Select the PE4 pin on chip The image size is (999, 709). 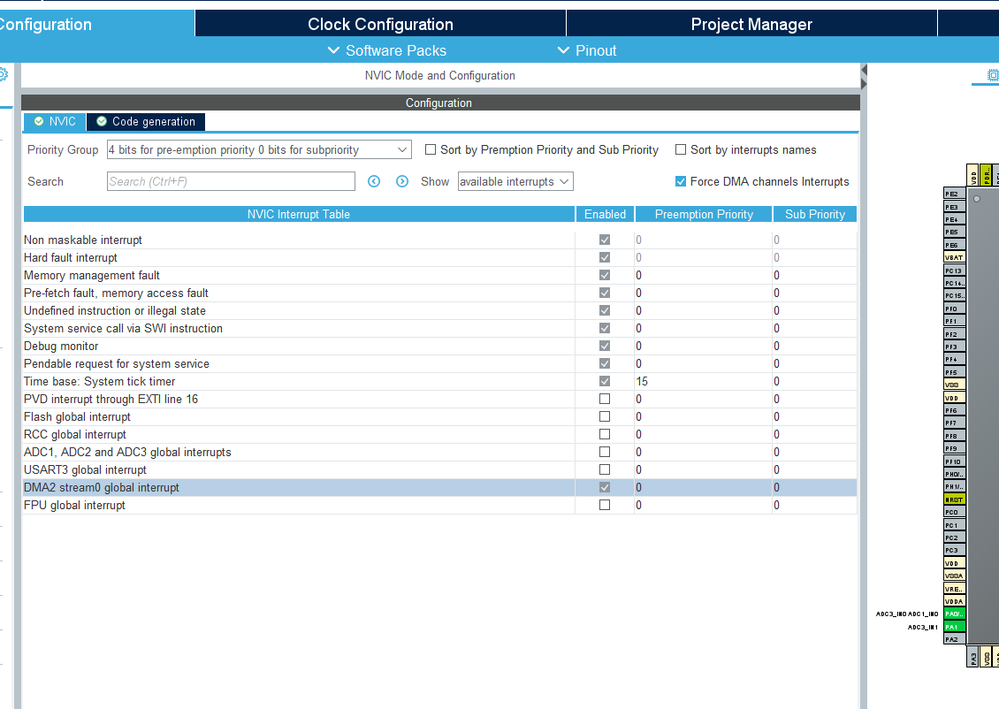(954, 219)
